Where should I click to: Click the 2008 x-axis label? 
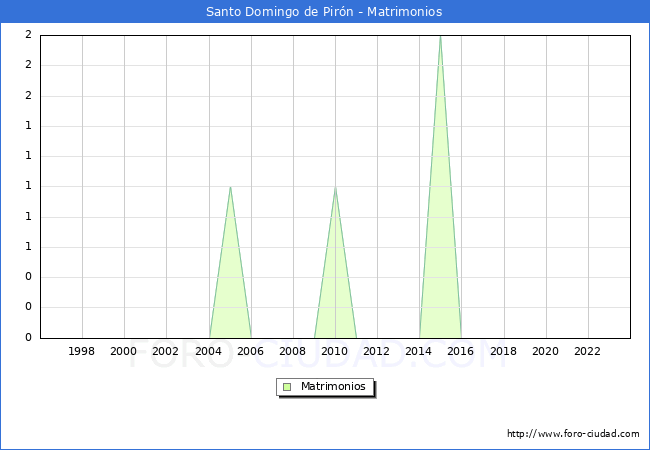click(293, 351)
